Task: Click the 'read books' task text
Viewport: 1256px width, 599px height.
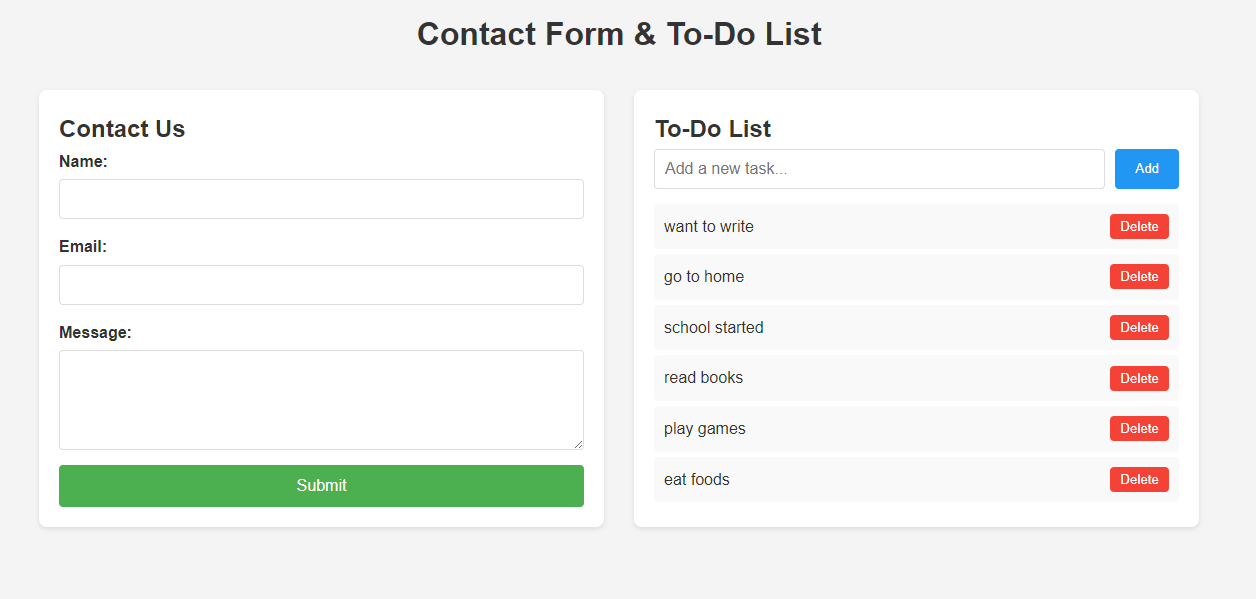Action: [703, 378]
